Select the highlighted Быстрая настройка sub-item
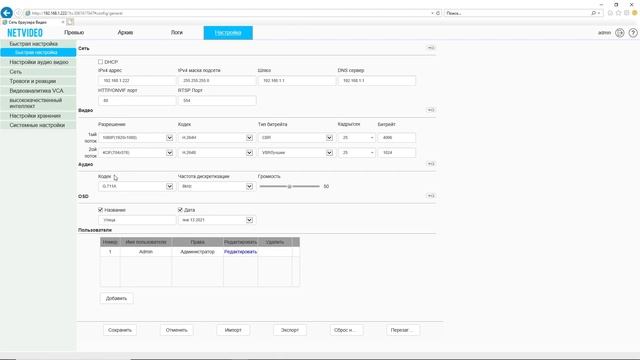Screen dimensions: 640x360 tap(38, 53)
